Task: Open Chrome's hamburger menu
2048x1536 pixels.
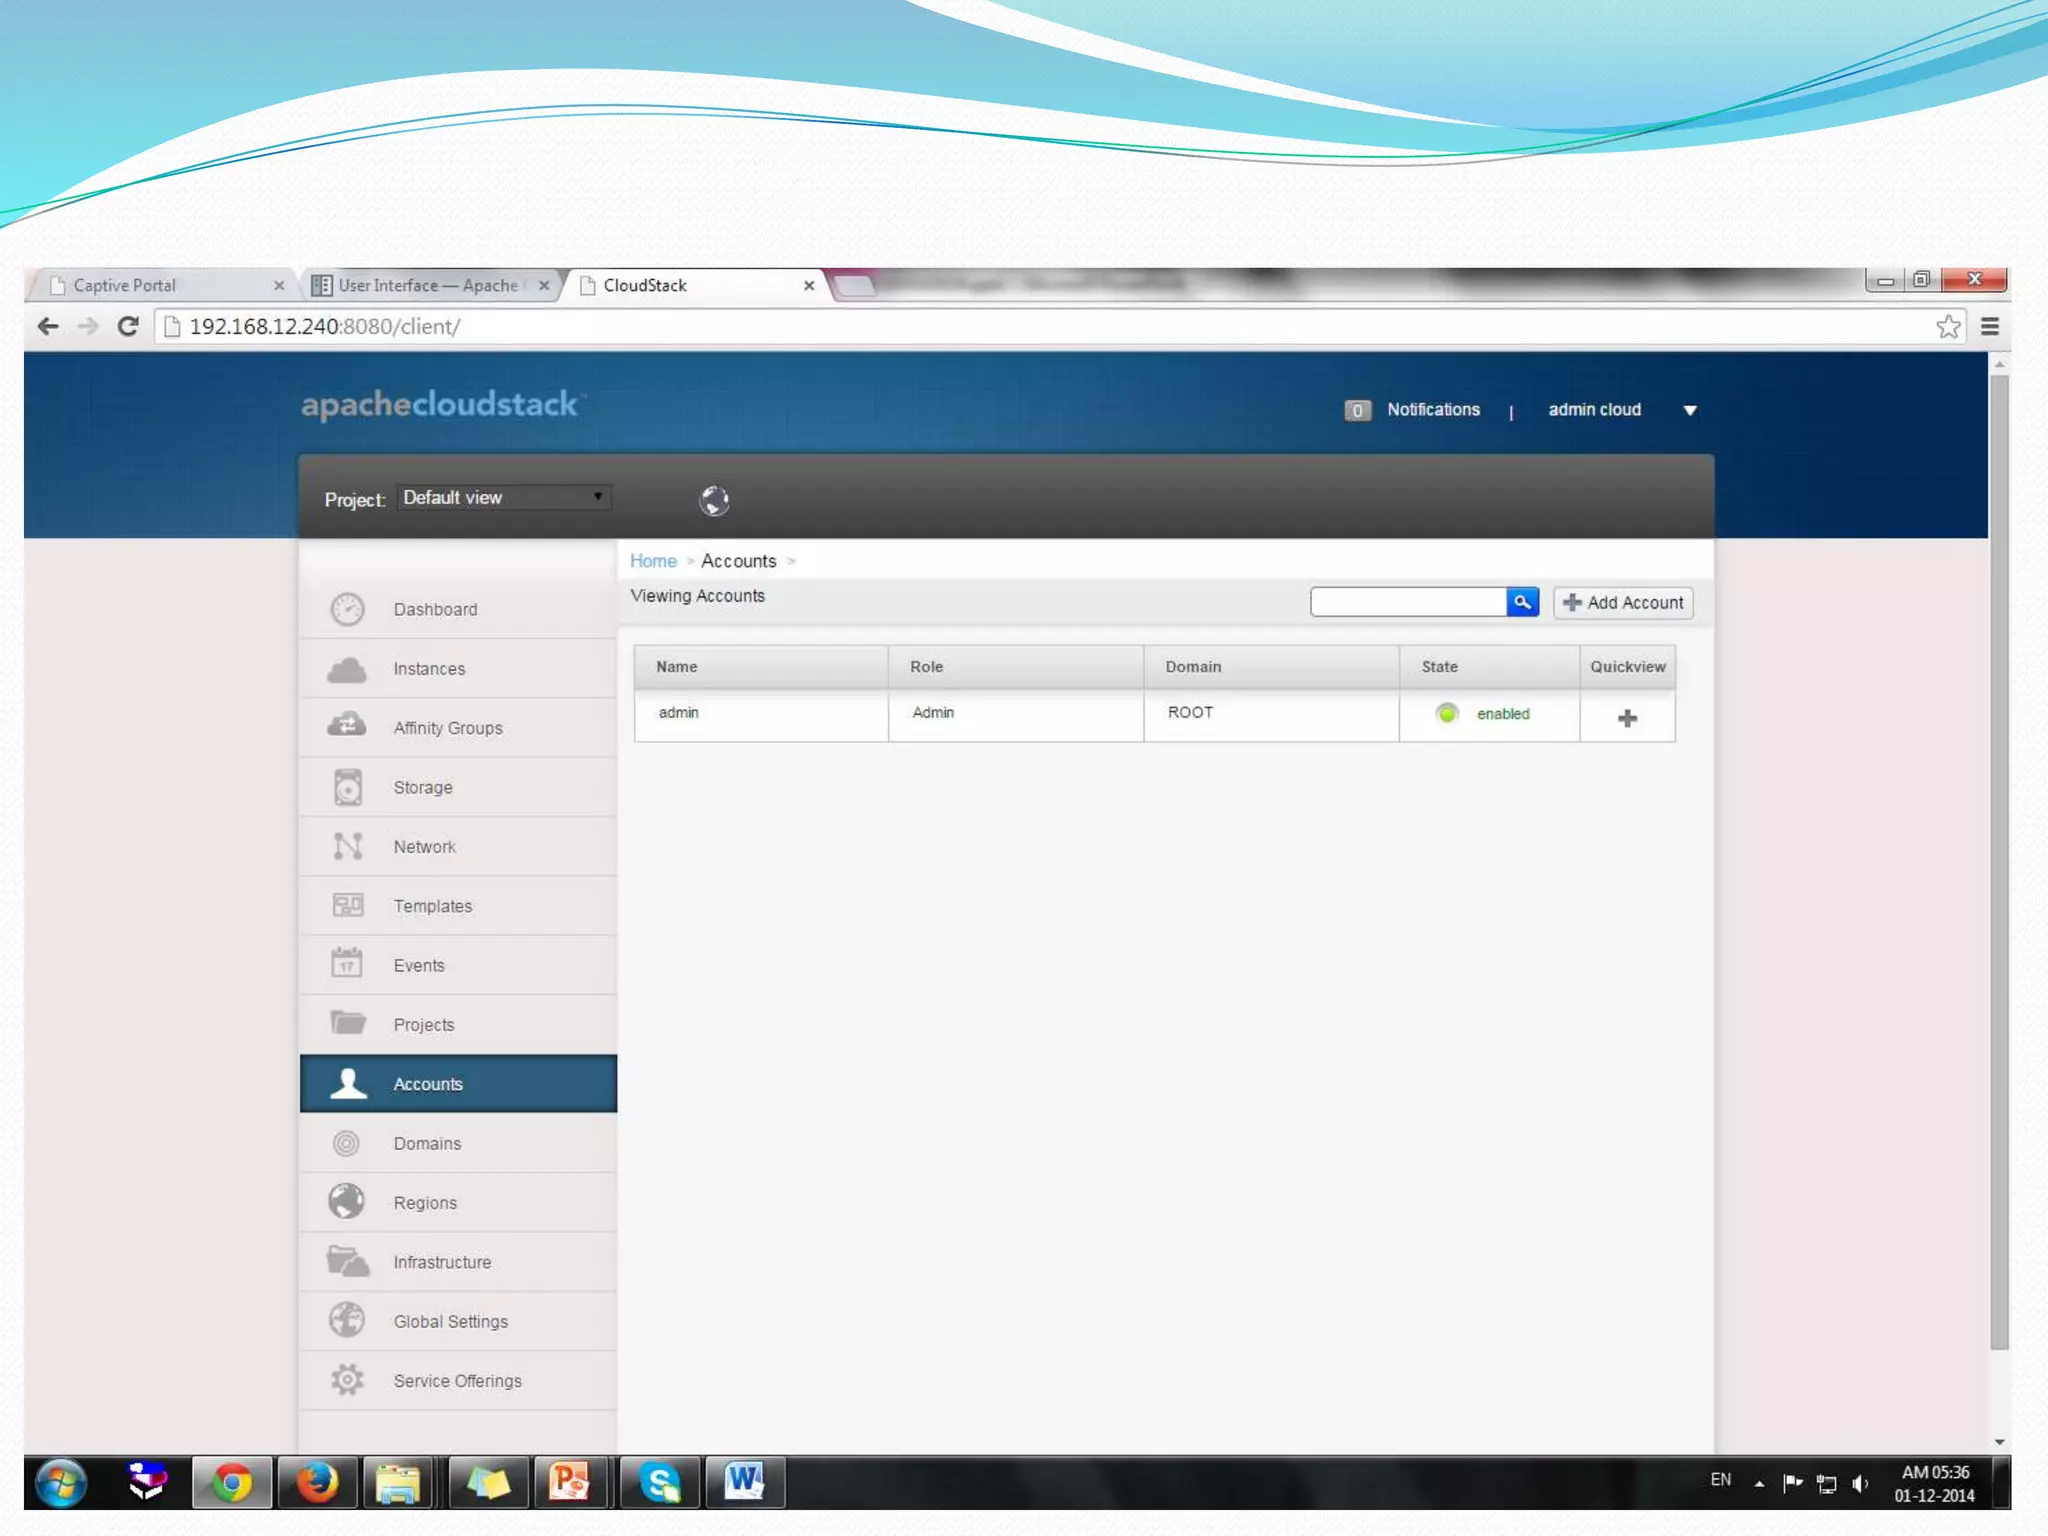Action: coord(1990,327)
